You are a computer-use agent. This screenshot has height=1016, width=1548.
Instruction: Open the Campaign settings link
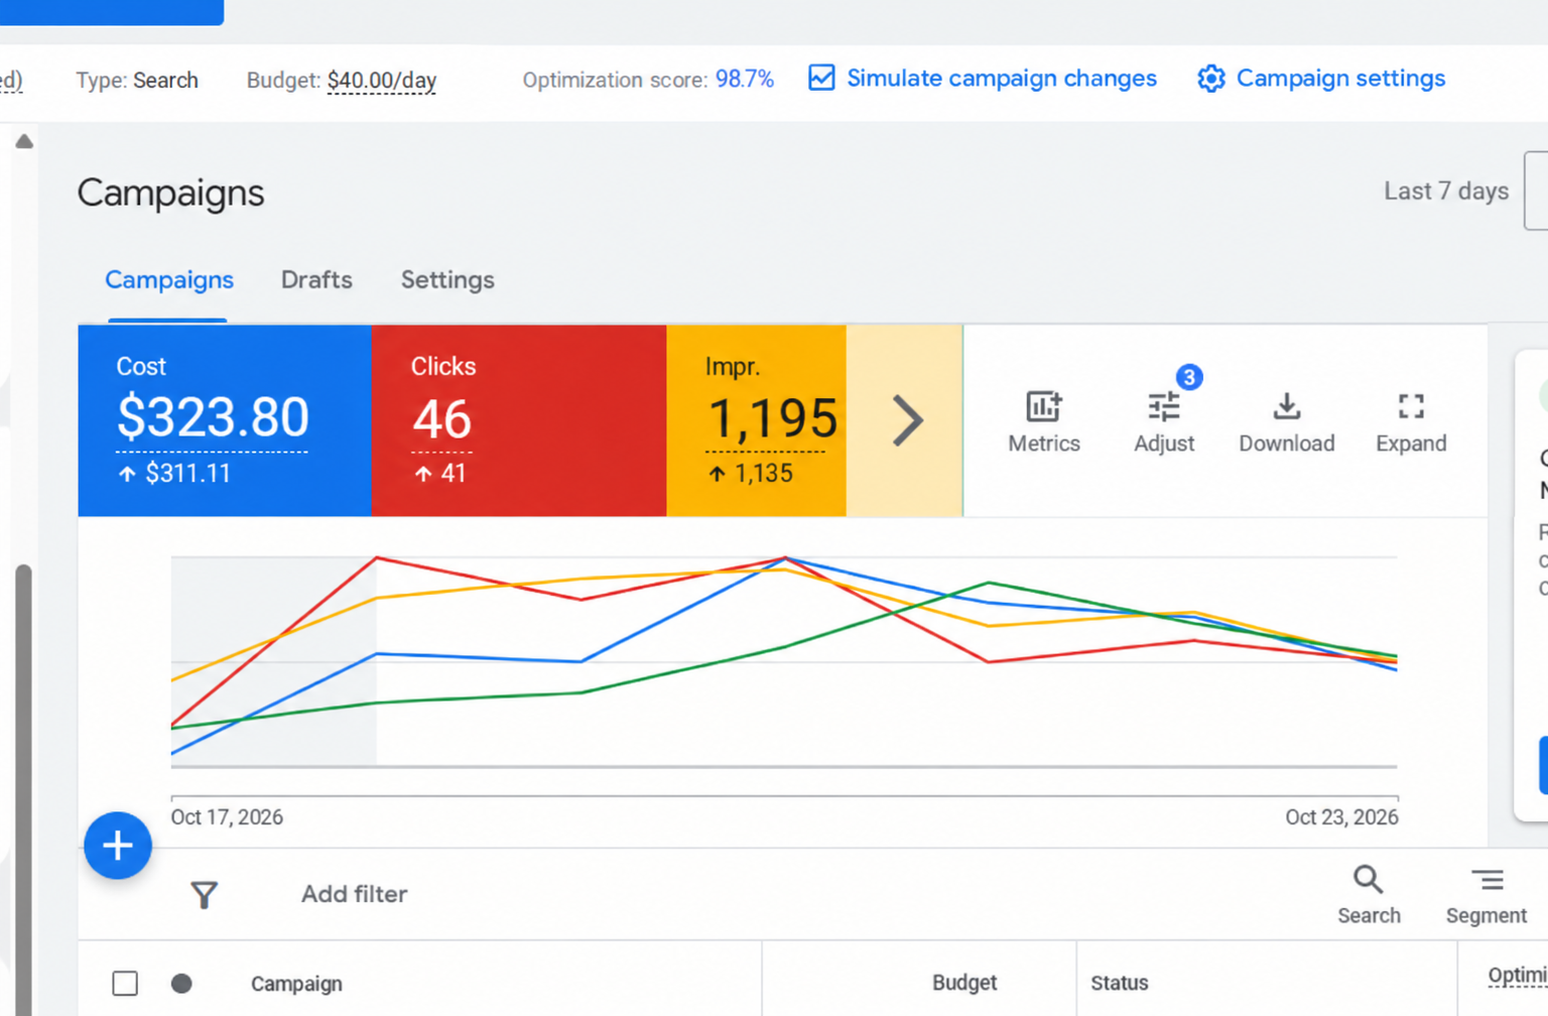(x=1340, y=78)
